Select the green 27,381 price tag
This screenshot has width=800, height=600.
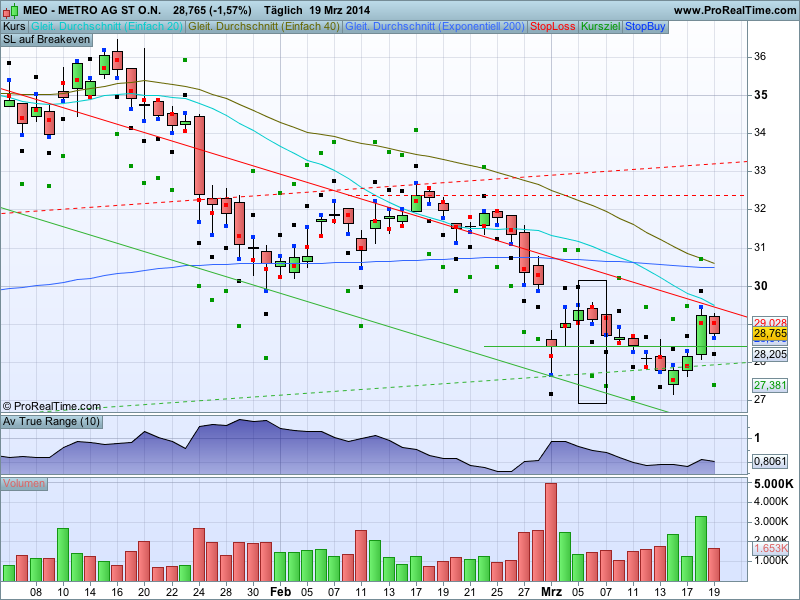pos(770,385)
